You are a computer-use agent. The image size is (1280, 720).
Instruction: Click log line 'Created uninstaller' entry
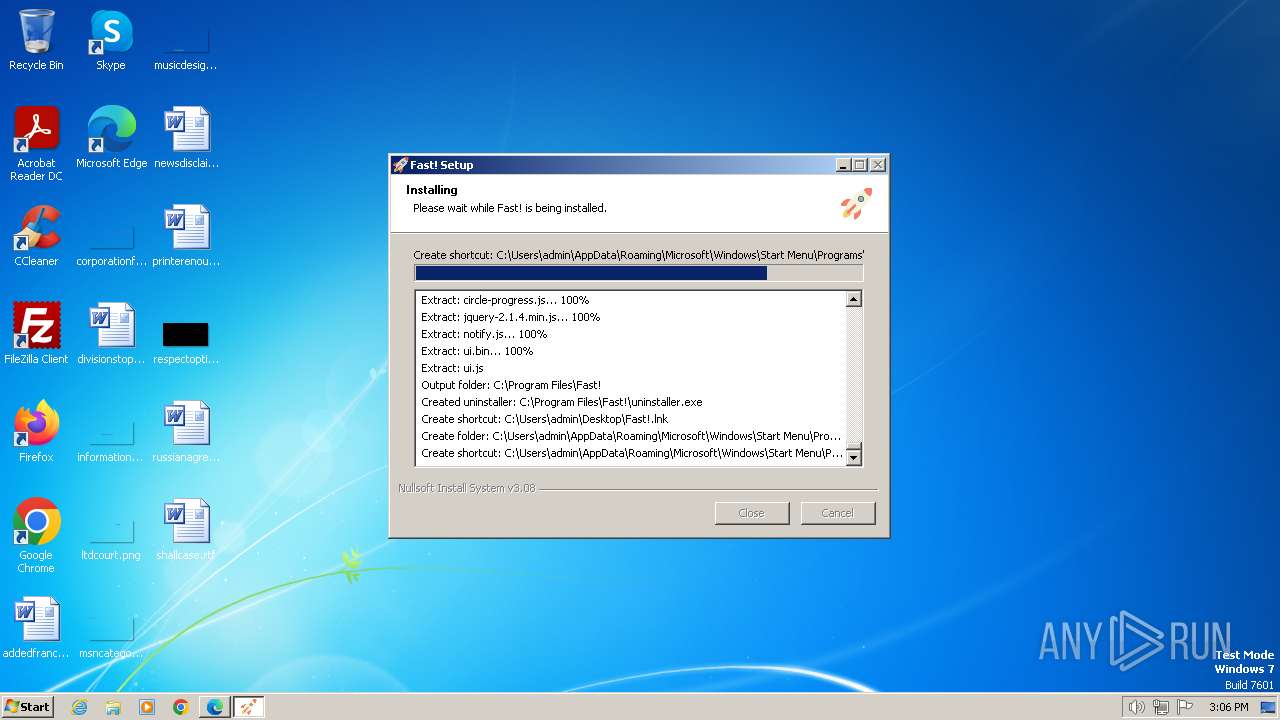tap(562, 402)
